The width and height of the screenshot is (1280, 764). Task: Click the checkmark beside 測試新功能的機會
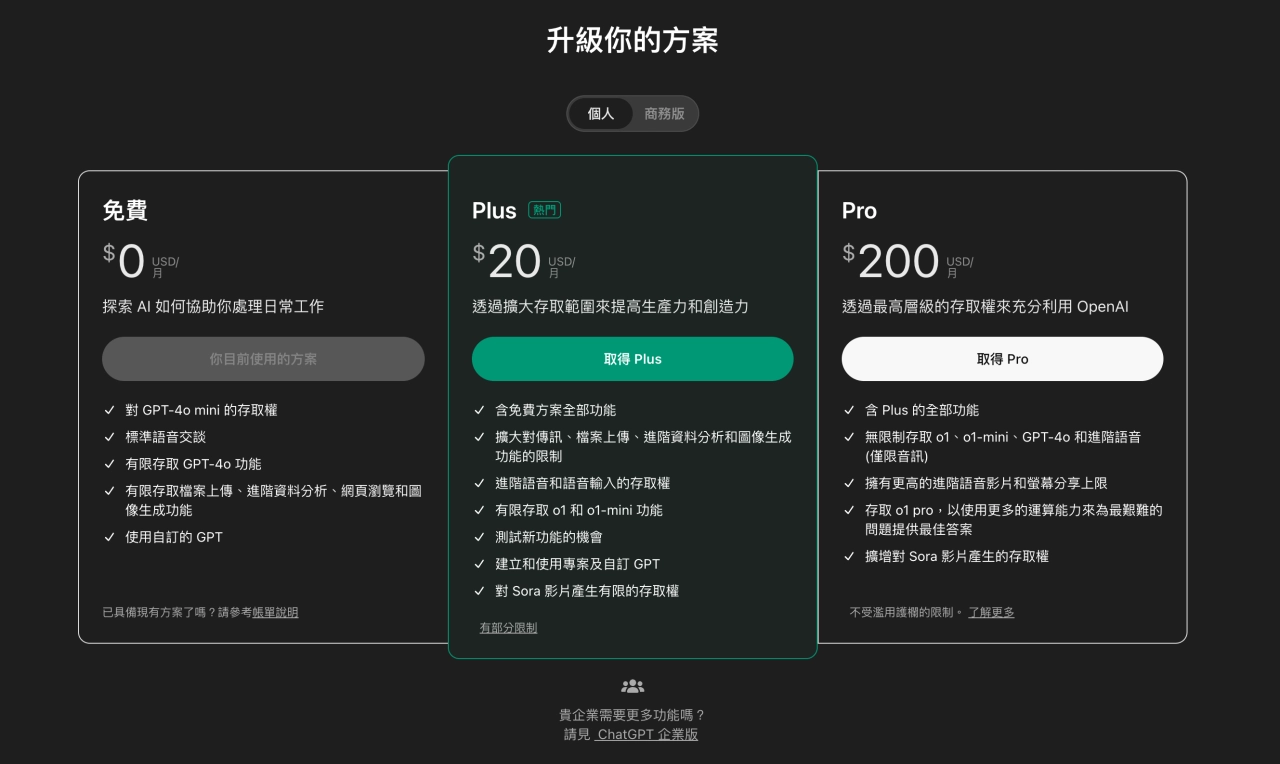tap(479, 537)
